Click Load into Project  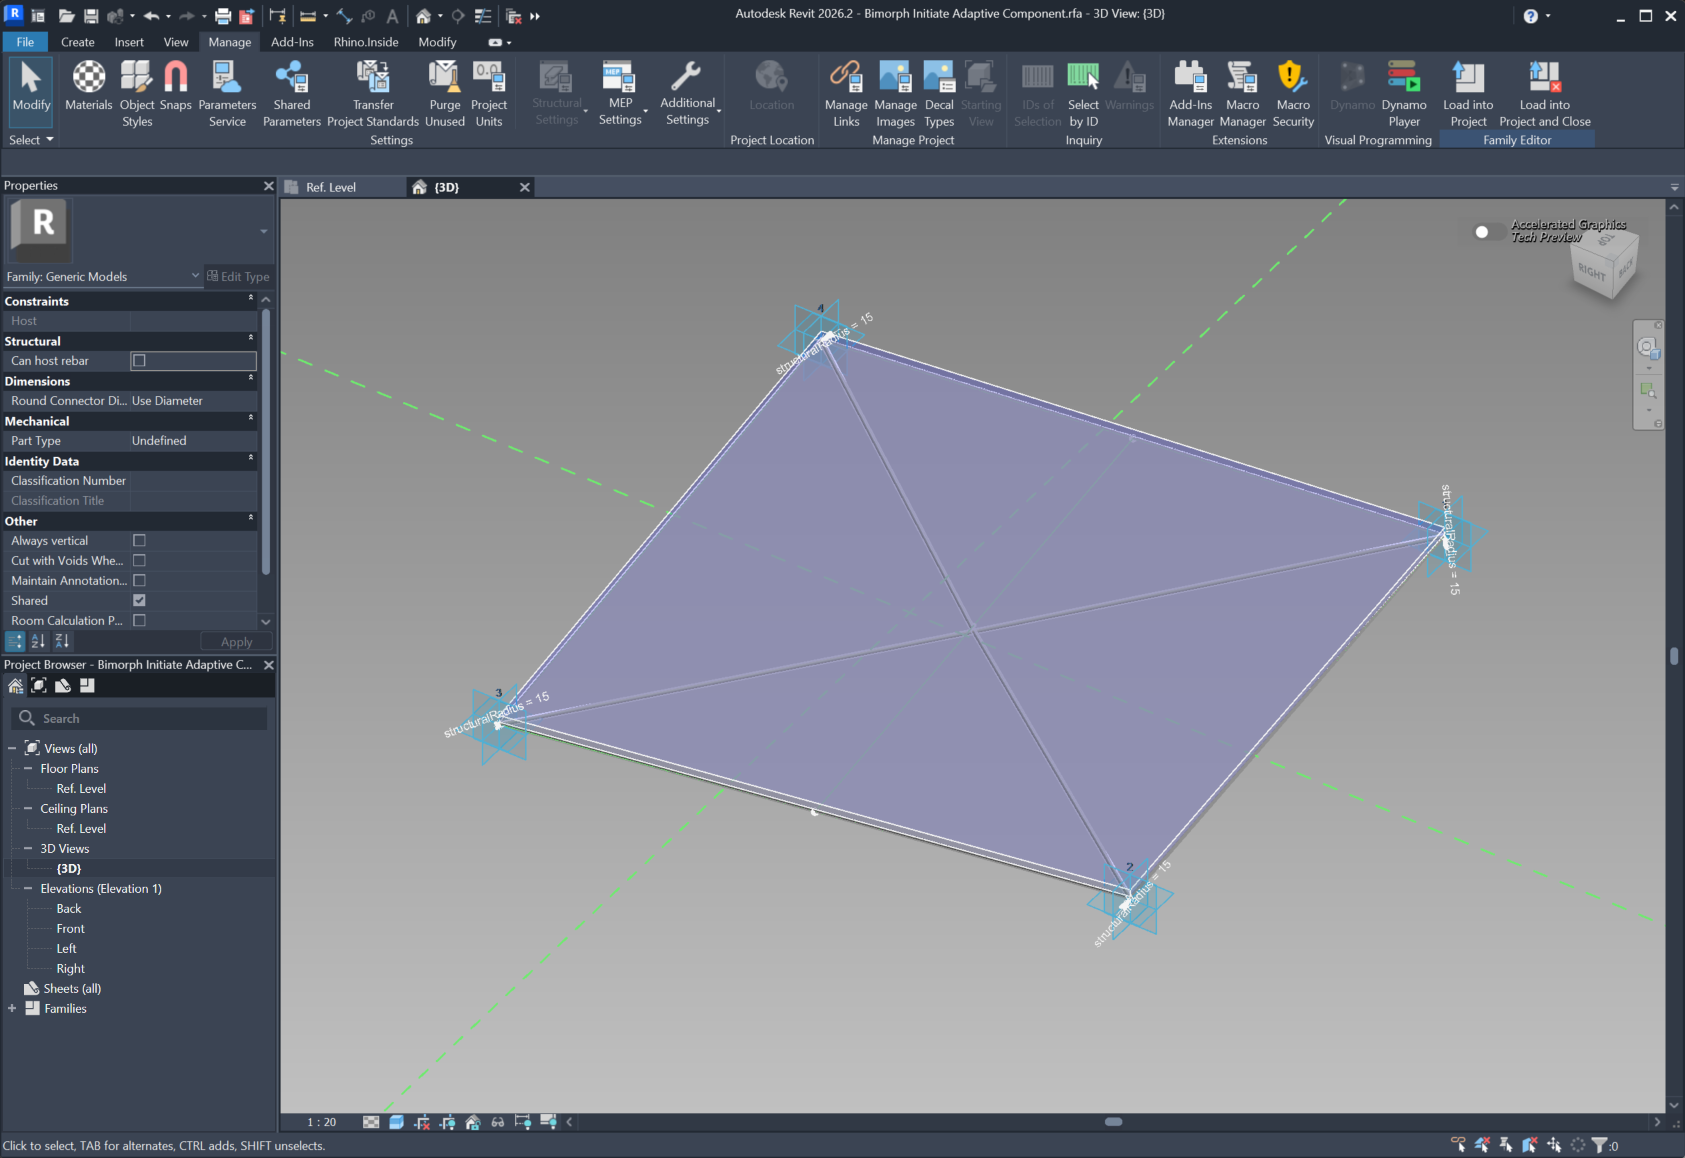pyautogui.click(x=1468, y=94)
